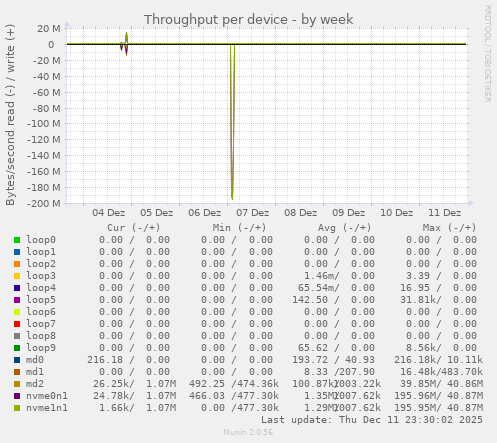497x443 pixels.
Task: Click md2 min read value '492.25'
Action: point(207,384)
